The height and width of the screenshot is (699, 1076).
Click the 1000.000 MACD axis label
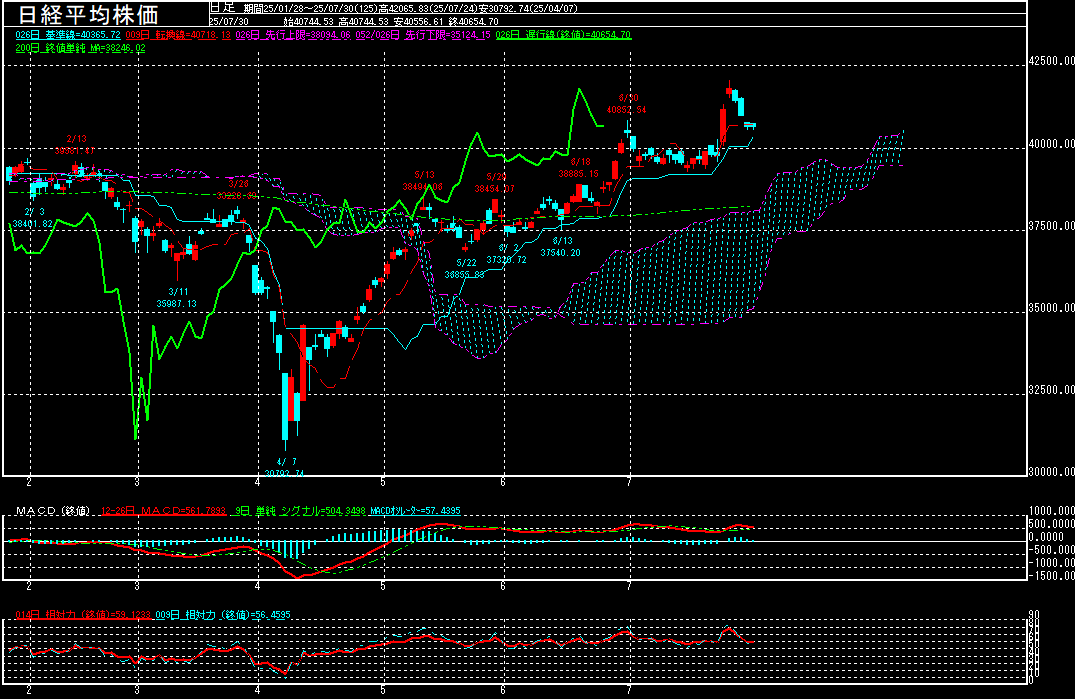coord(1051,510)
